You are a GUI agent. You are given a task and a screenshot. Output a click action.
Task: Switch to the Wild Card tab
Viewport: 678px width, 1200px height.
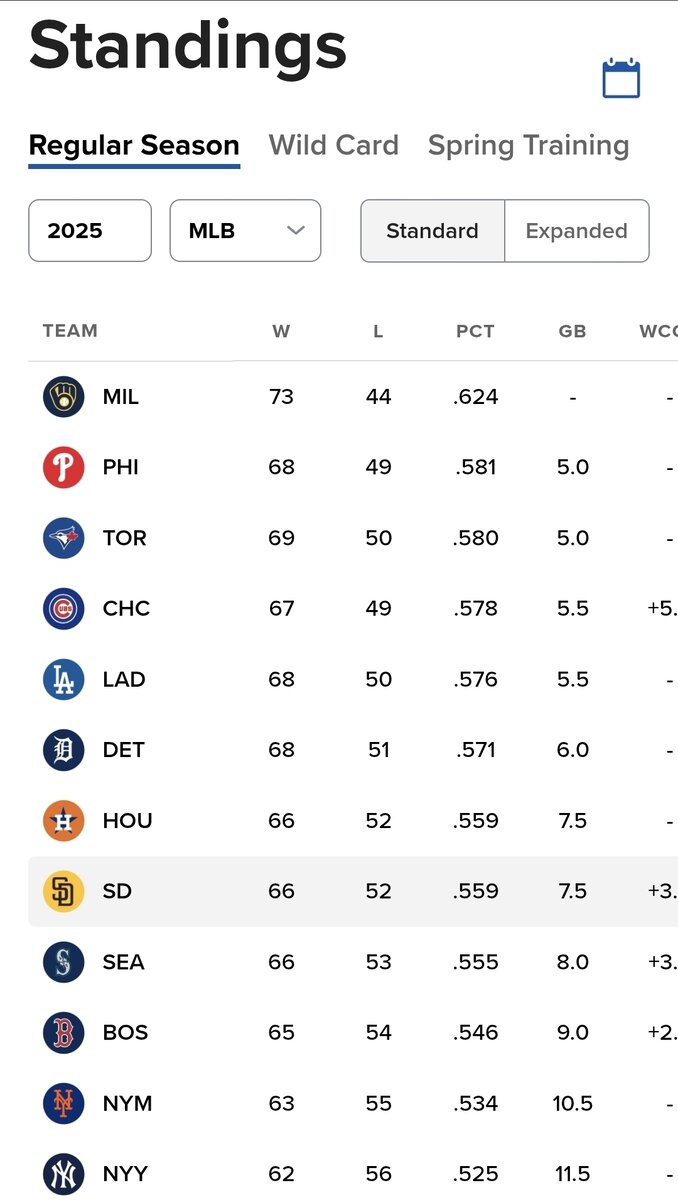click(x=334, y=146)
